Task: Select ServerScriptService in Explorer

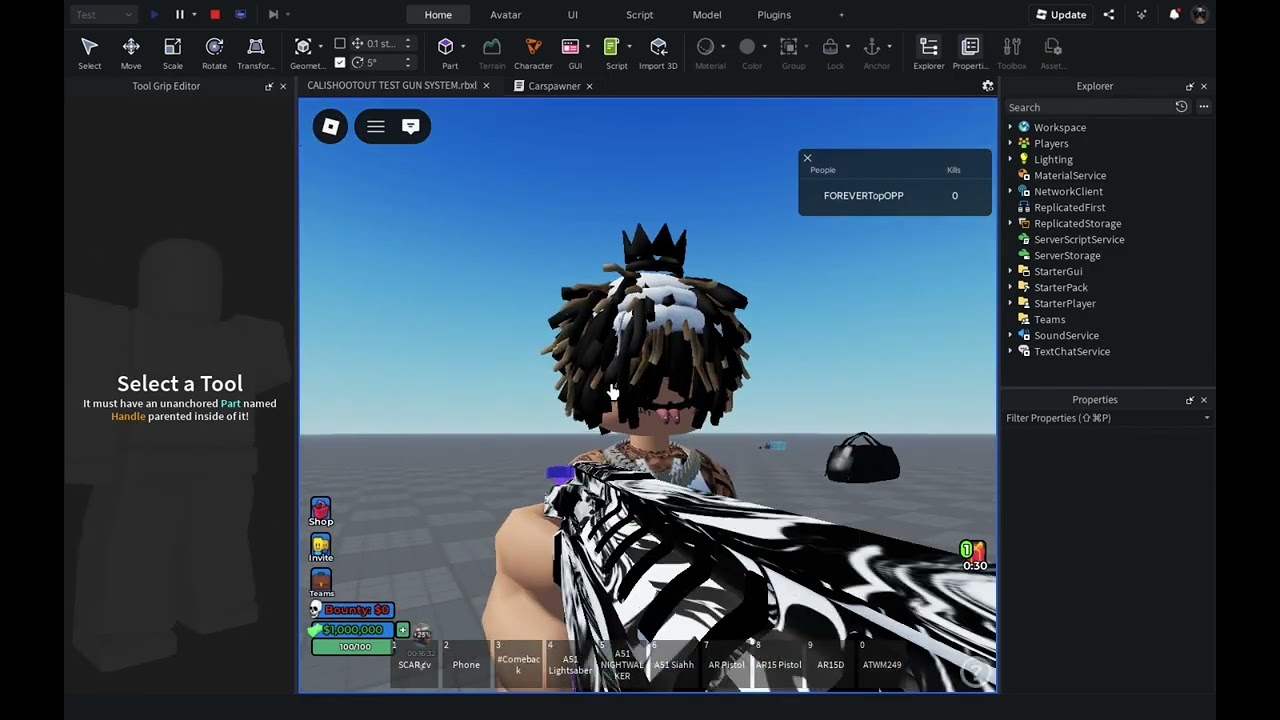Action: tap(1078, 239)
